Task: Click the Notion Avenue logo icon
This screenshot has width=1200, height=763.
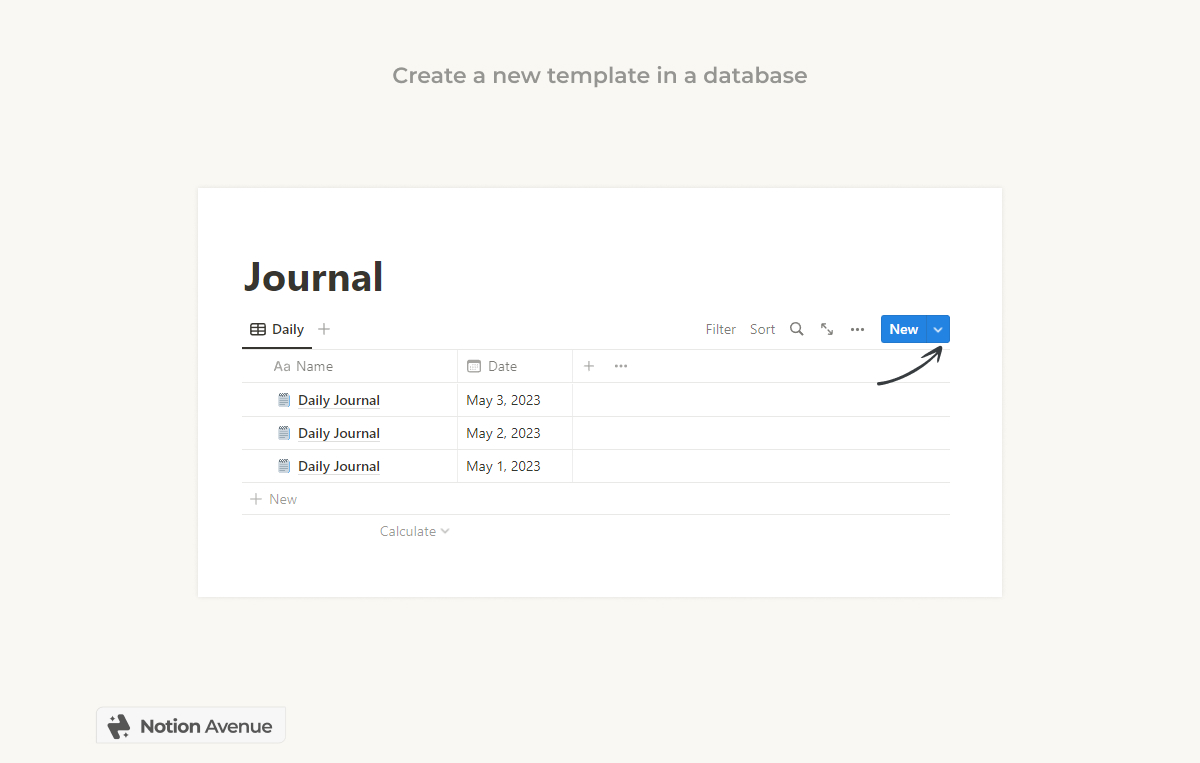Action: 120,725
